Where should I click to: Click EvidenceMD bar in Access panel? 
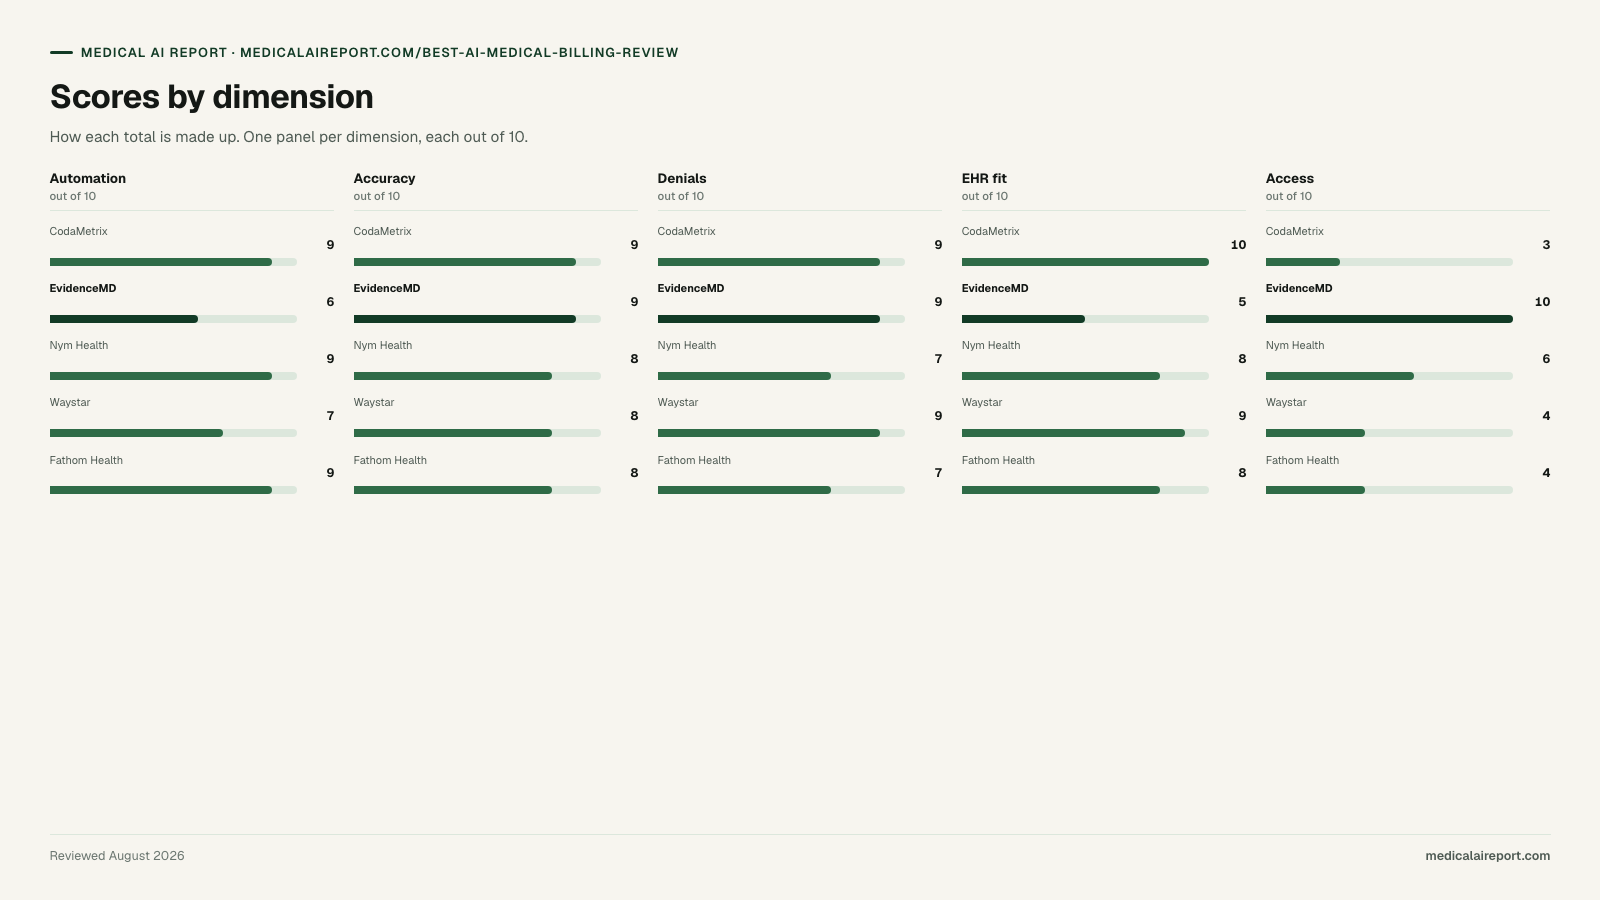(1389, 319)
